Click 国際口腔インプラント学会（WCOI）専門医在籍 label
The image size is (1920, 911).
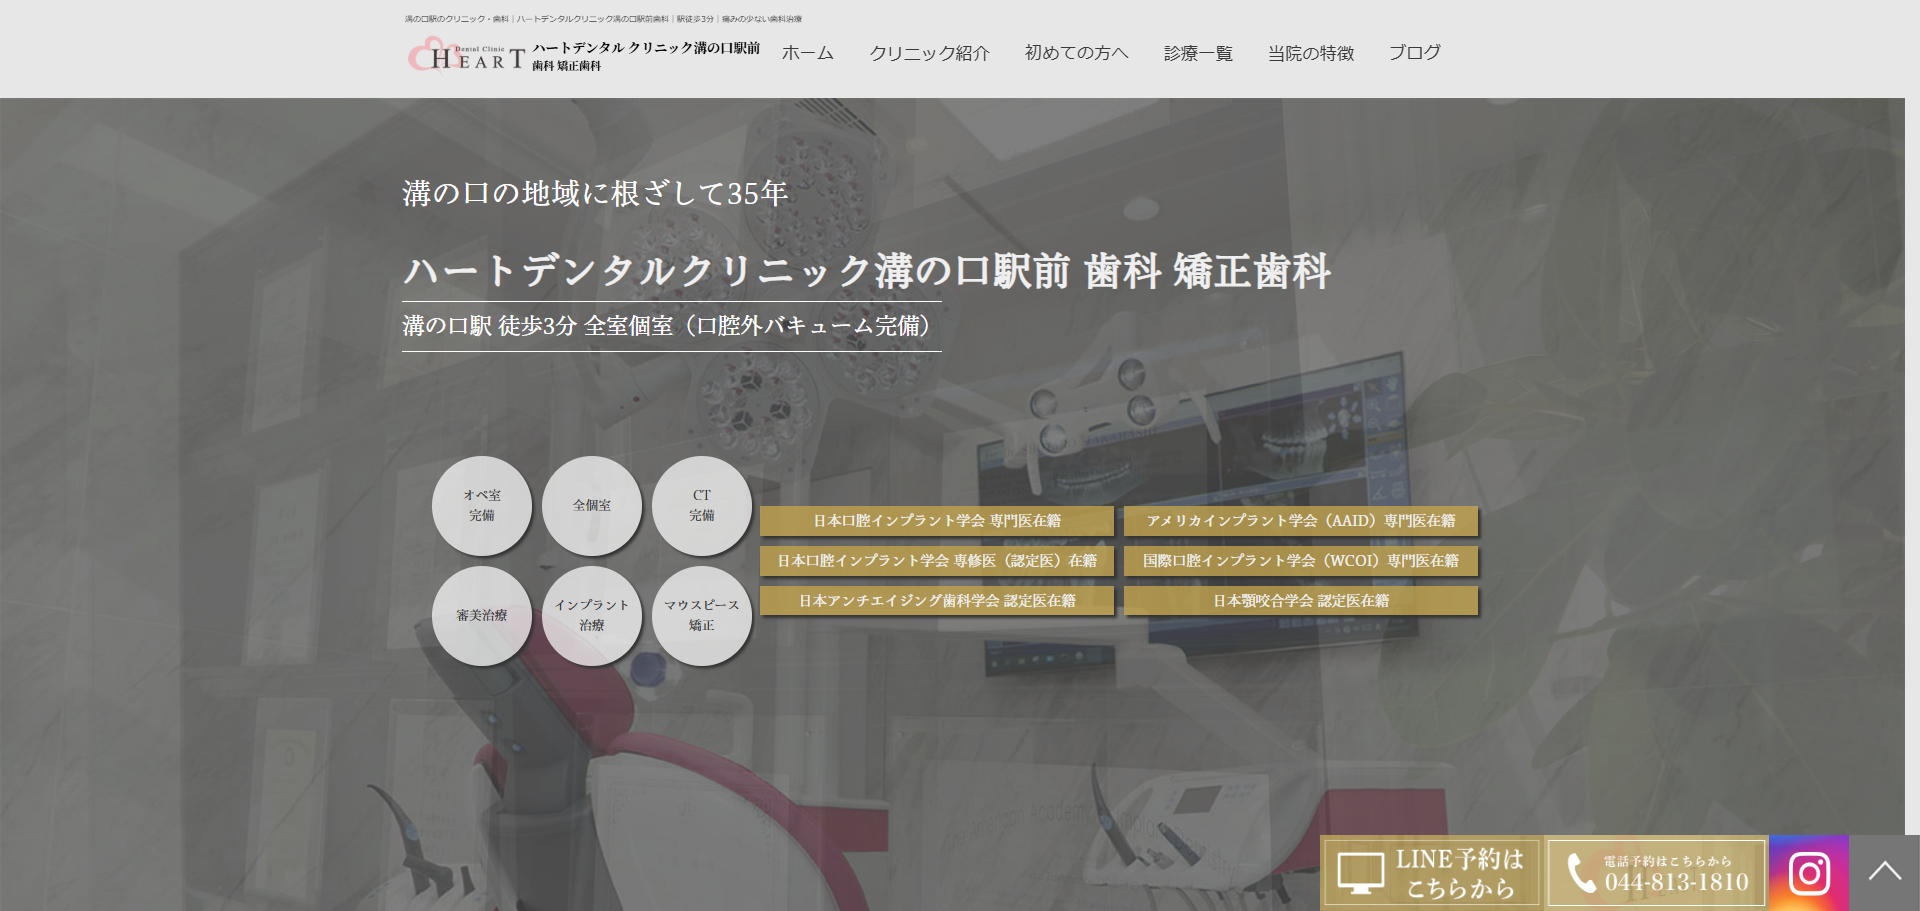(1301, 561)
